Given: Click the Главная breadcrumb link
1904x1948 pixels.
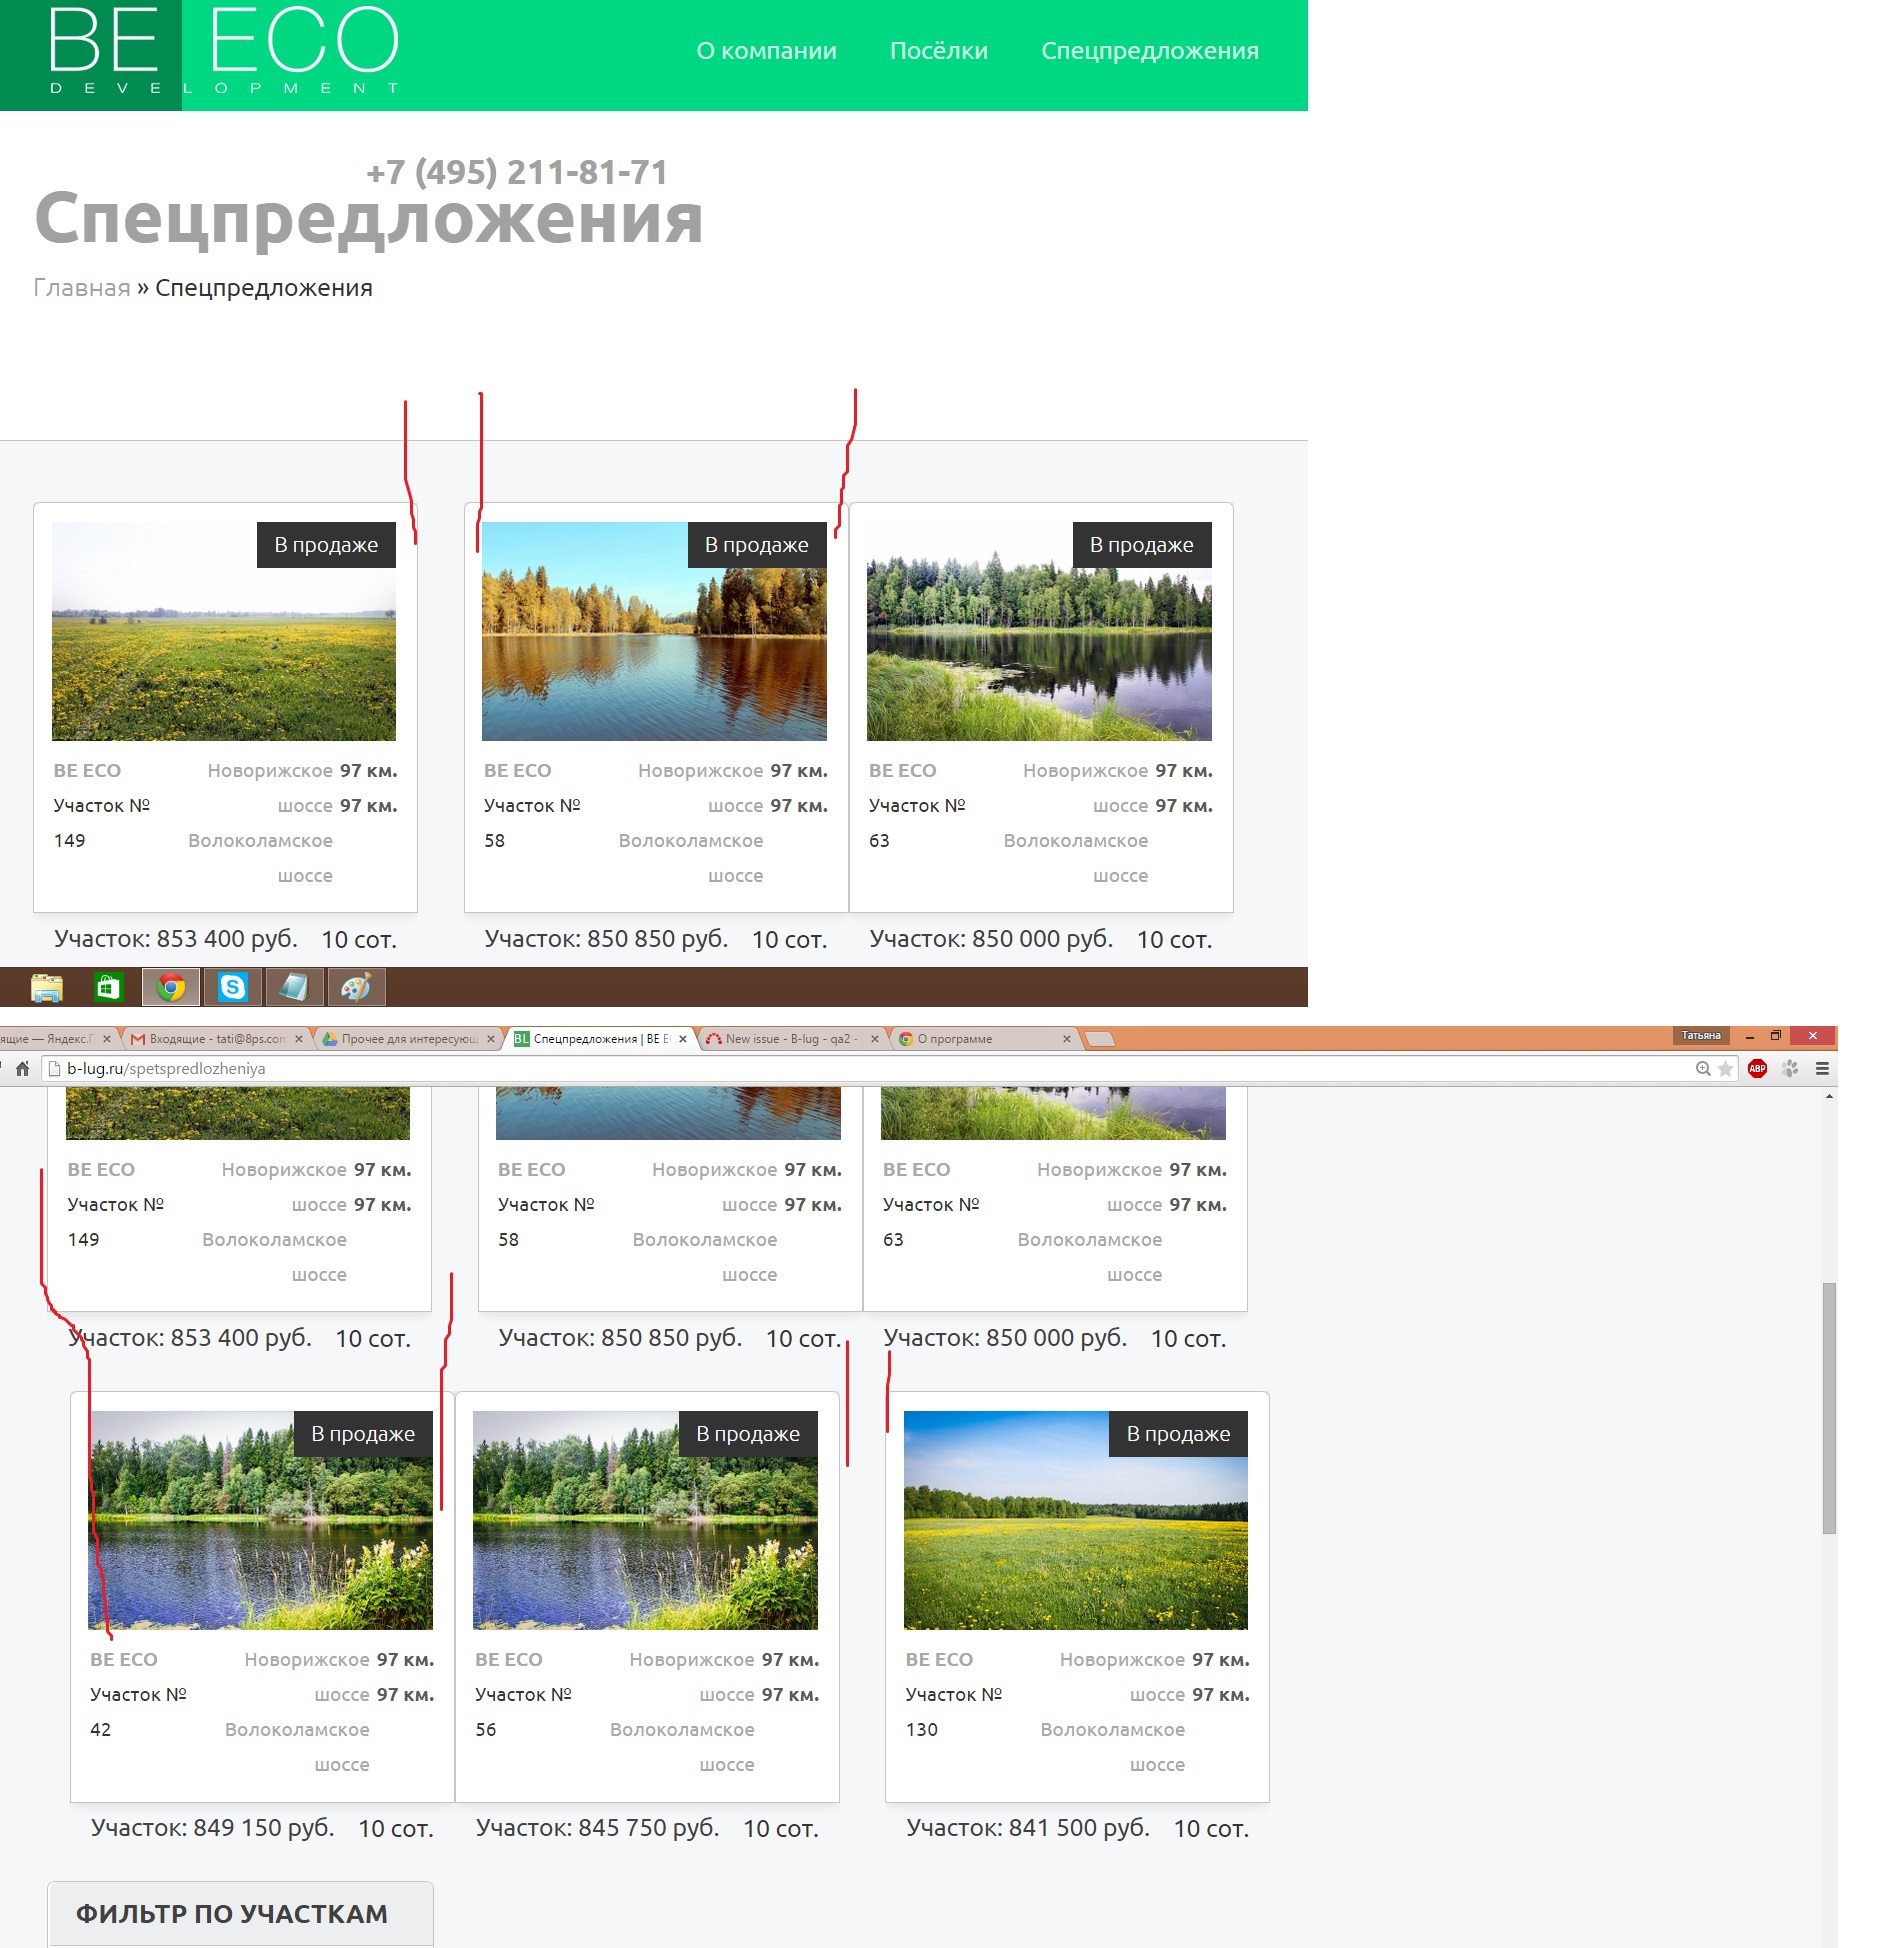Looking at the screenshot, I should 82,288.
